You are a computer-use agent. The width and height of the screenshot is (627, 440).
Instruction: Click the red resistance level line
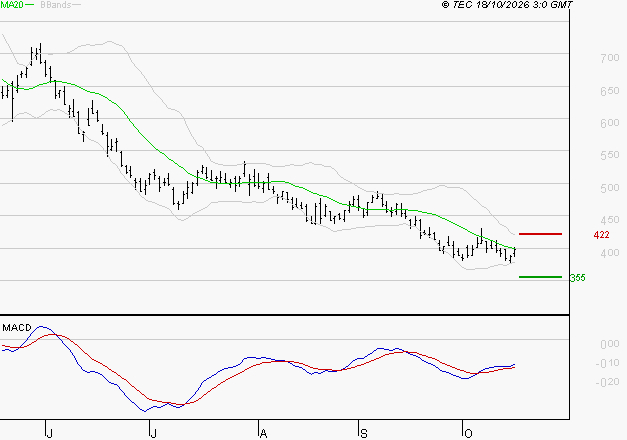tap(540, 234)
